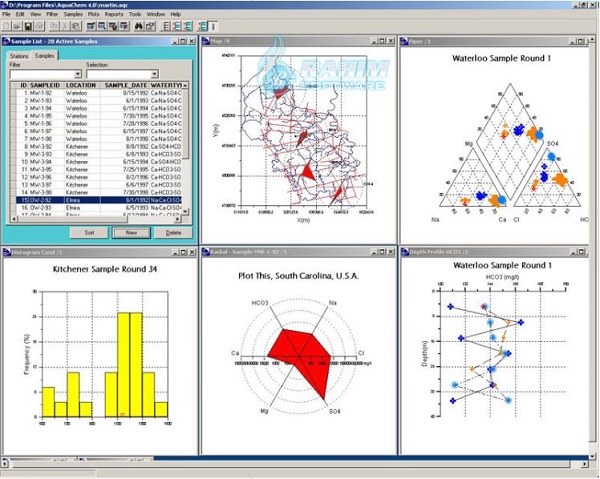The width and height of the screenshot is (600, 479).
Task: Click the binoculars Find toolbar icon
Action: click(x=139, y=26)
